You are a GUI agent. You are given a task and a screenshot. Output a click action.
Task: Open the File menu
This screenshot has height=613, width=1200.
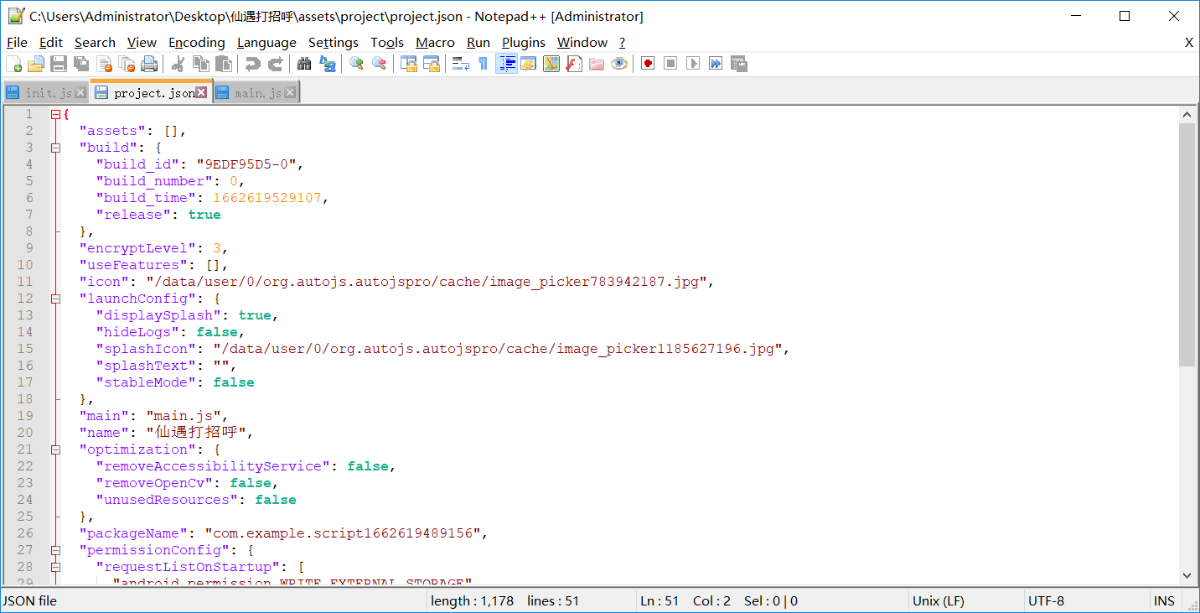pyautogui.click(x=17, y=42)
